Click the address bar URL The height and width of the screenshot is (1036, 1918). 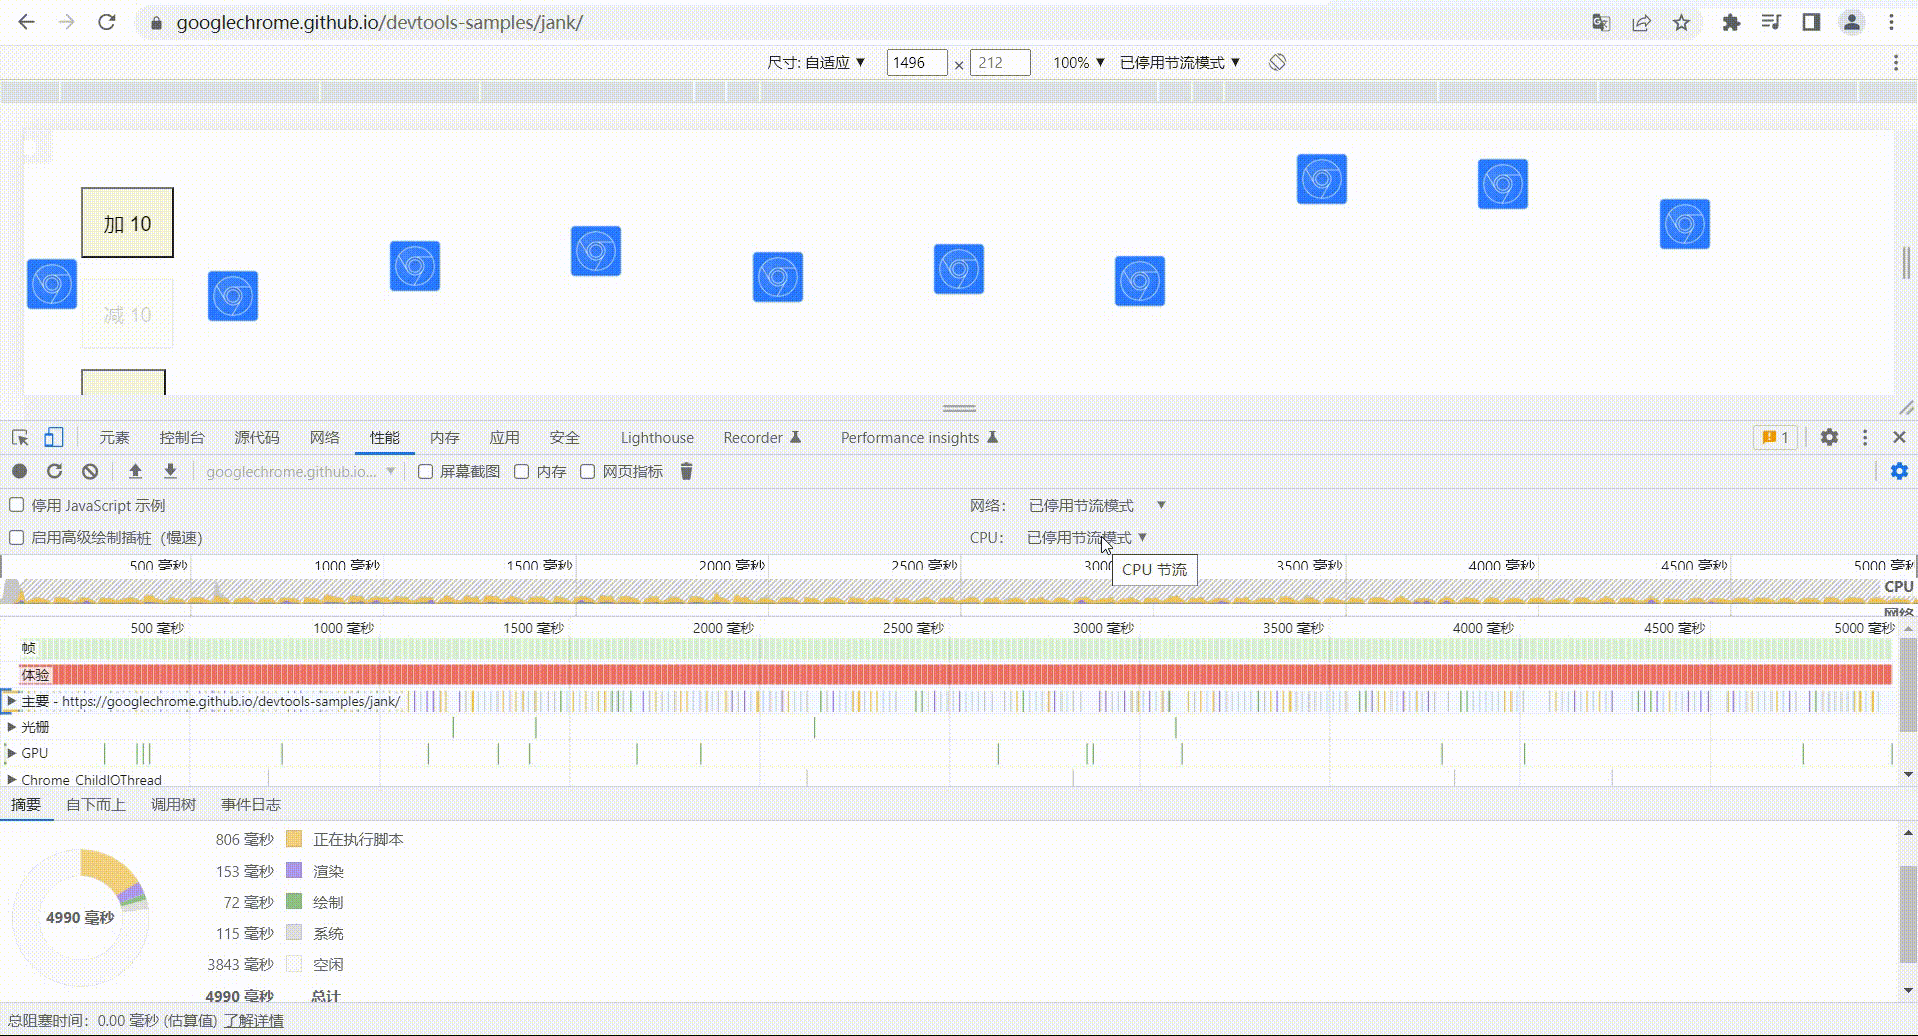[x=380, y=22]
